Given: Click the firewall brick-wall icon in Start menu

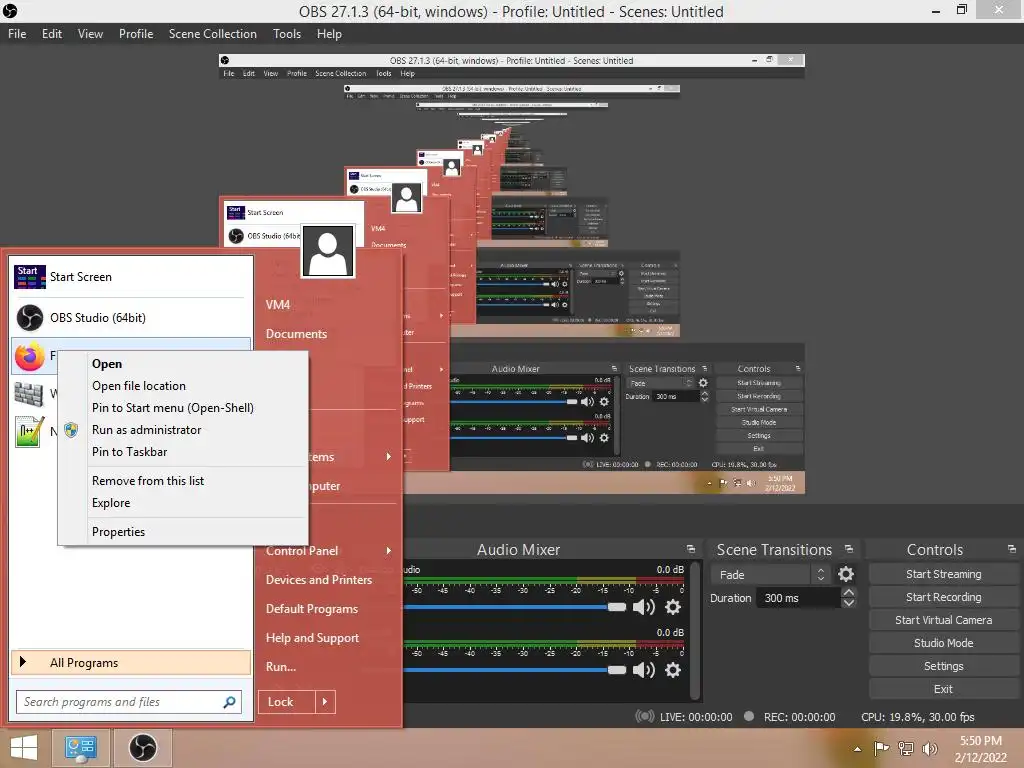Looking at the screenshot, I should 29,394.
